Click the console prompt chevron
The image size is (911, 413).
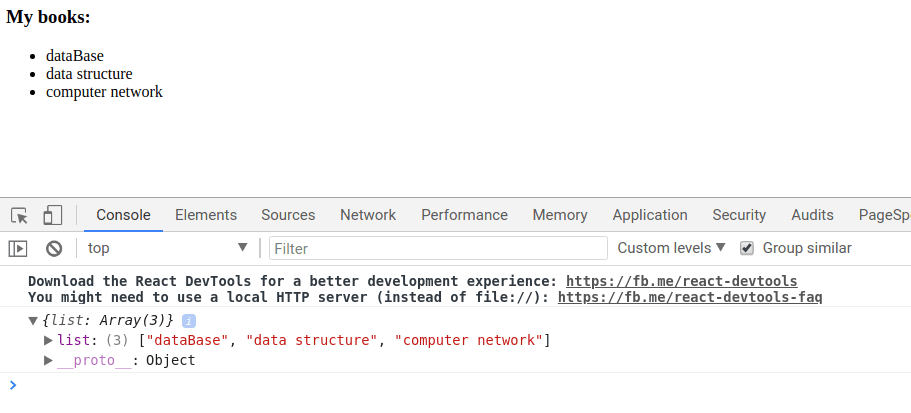12,384
